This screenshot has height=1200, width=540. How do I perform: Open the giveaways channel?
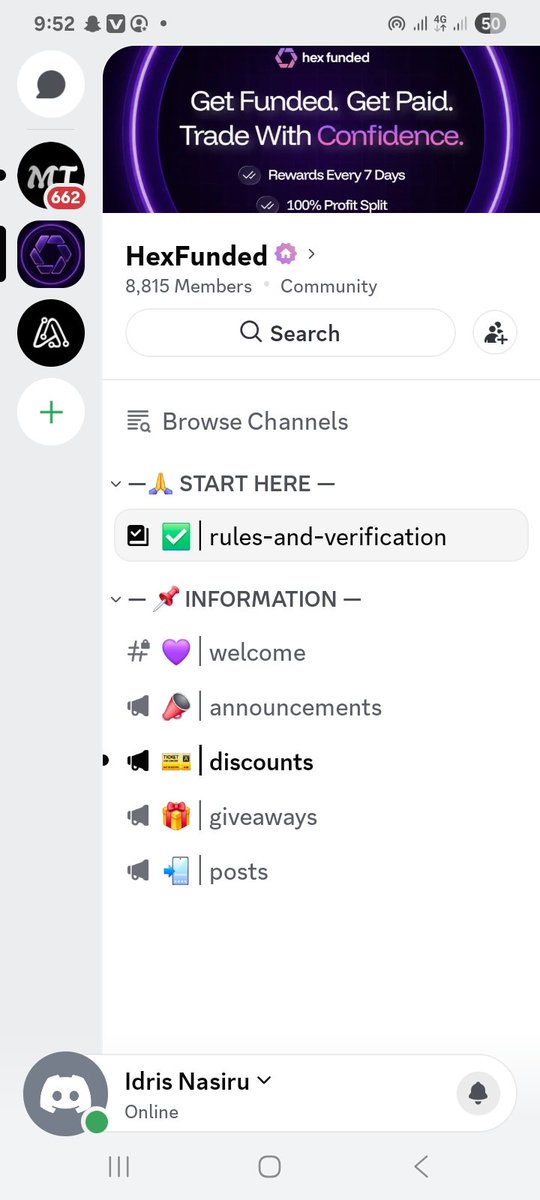320,817
